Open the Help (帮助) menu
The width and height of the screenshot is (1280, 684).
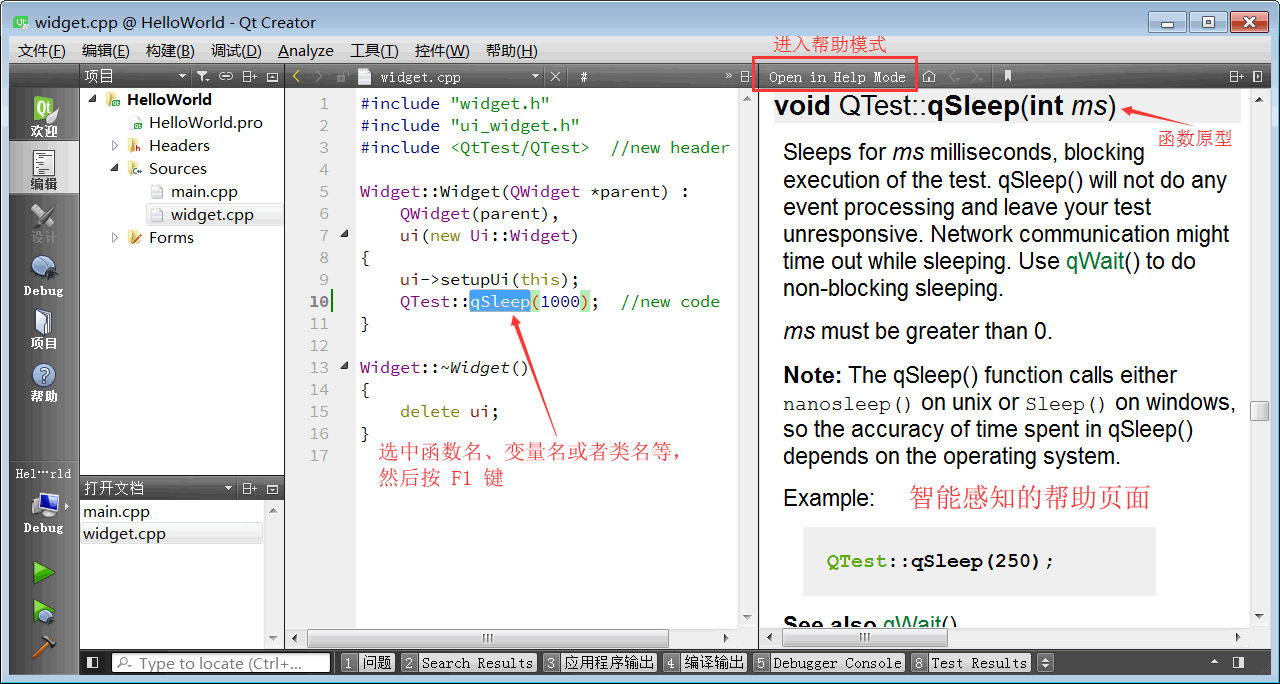pyautogui.click(x=512, y=50)
